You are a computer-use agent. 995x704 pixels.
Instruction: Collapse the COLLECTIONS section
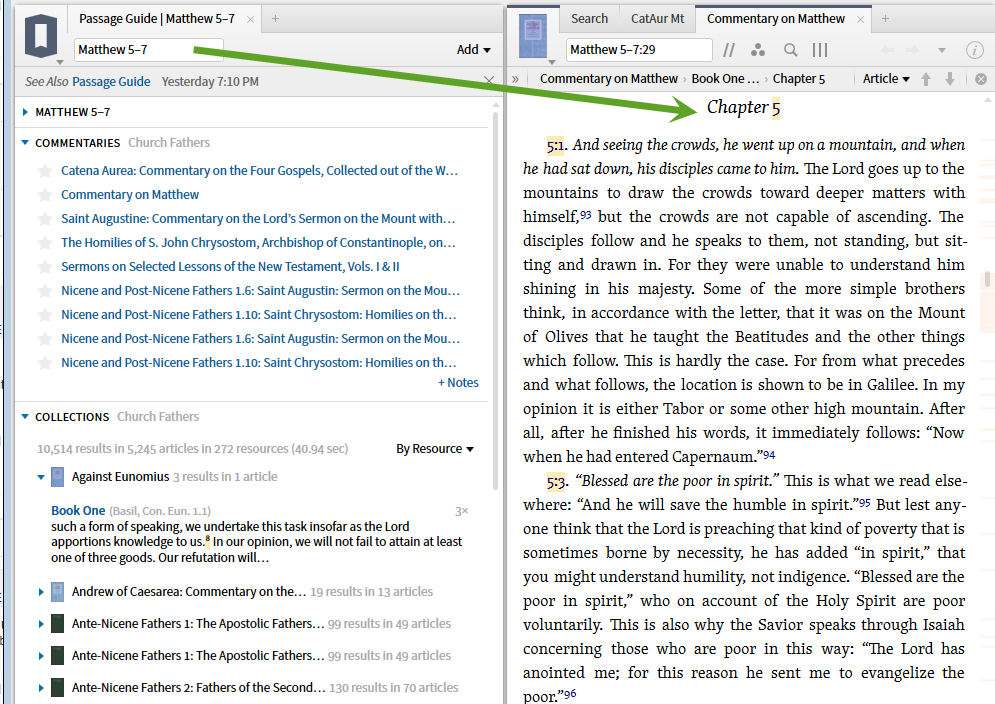[25, 417]
